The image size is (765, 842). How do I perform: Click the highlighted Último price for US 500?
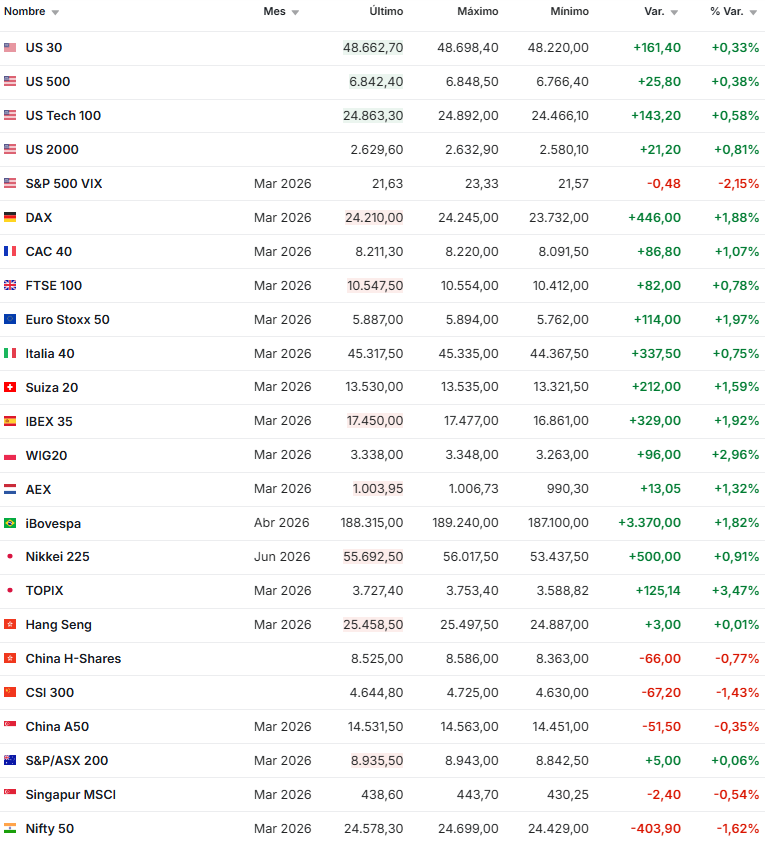click(x=376, y=82)
